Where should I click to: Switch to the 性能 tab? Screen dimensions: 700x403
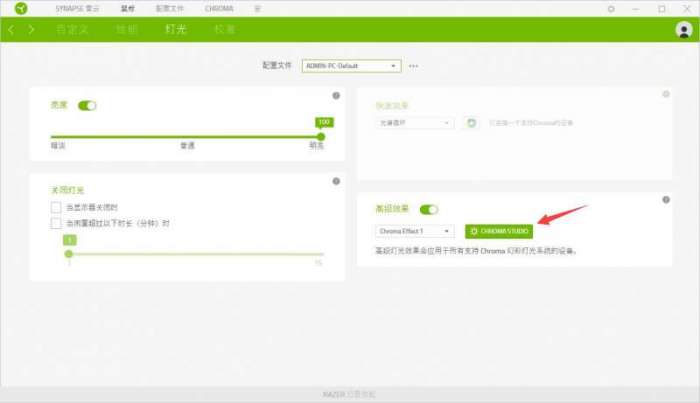[126, 29]
